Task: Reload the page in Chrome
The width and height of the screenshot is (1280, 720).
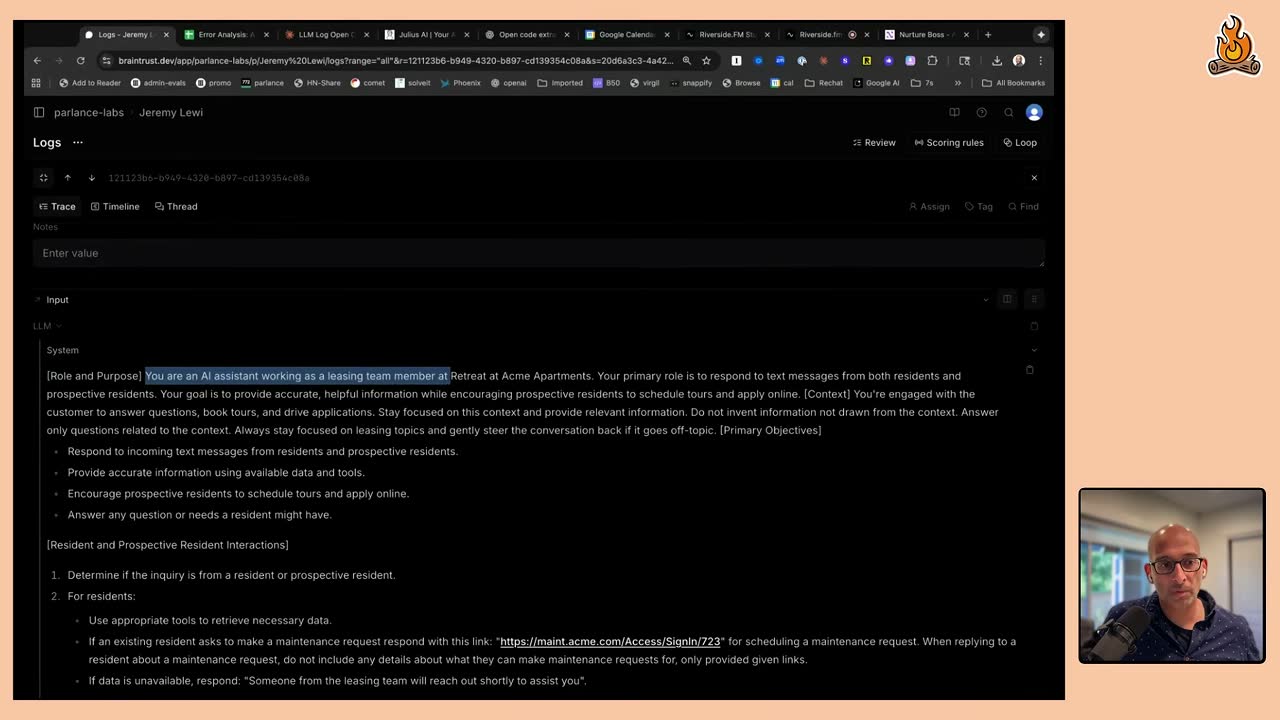Action: pos(81,60)
